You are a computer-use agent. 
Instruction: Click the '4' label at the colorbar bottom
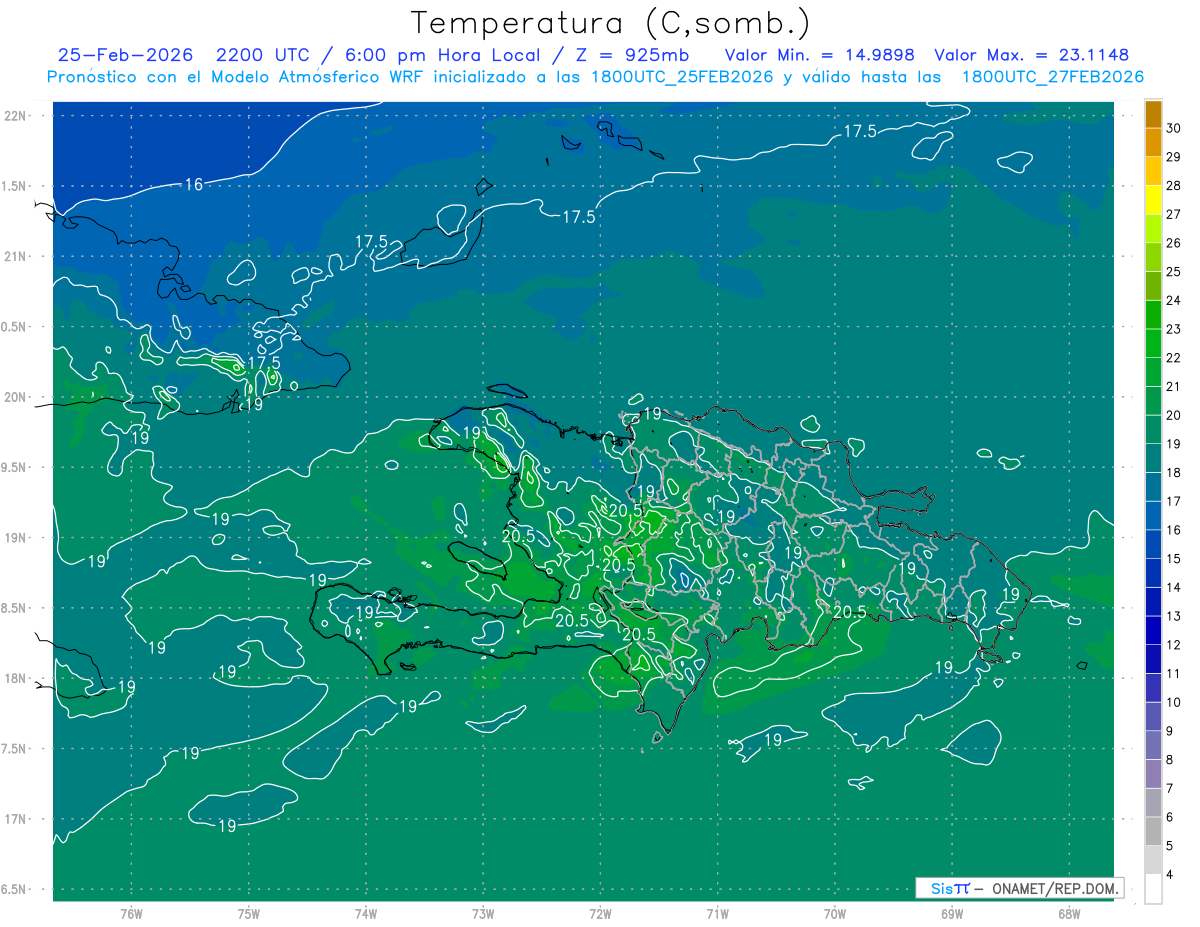[x=1170, y=875]
